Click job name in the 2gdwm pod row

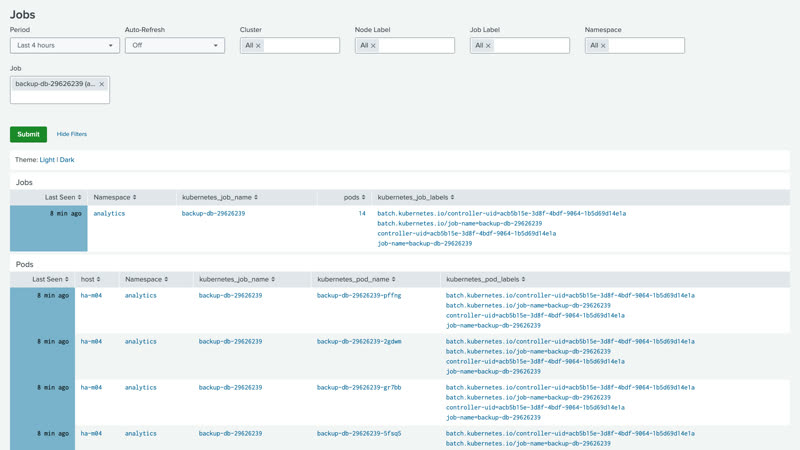231,342
